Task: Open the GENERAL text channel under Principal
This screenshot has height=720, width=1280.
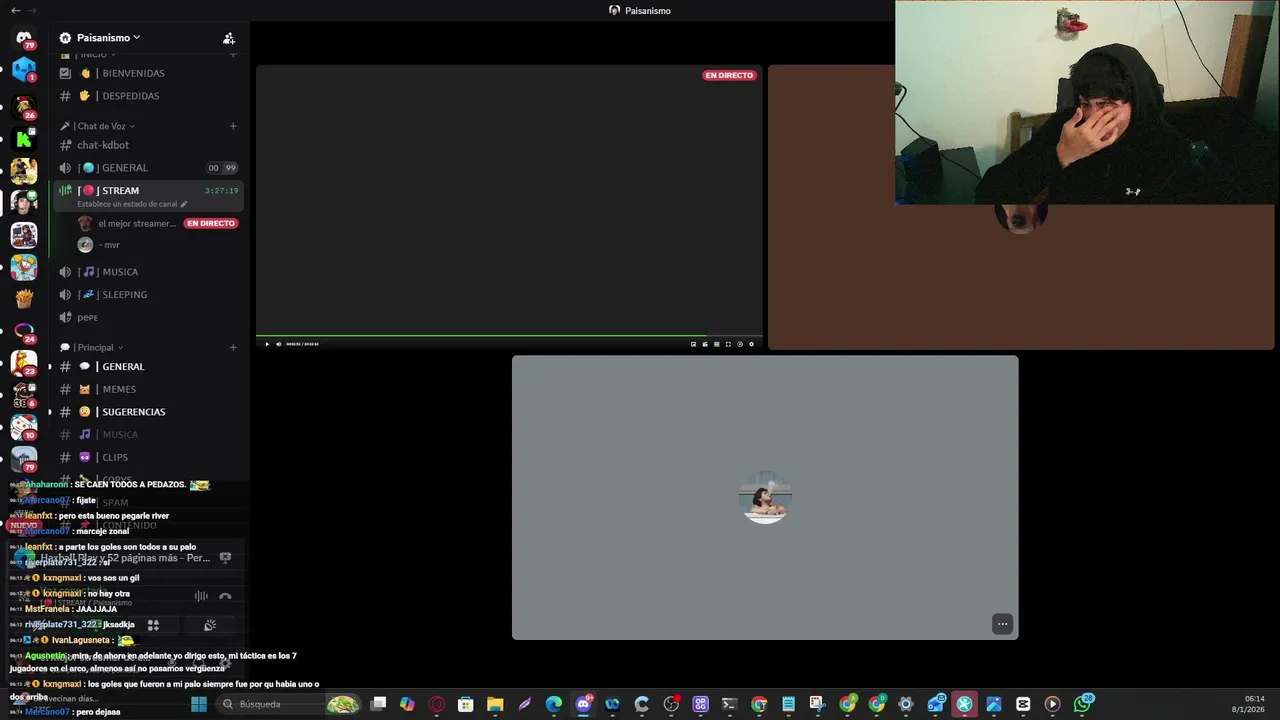Action: coord(147,367)
